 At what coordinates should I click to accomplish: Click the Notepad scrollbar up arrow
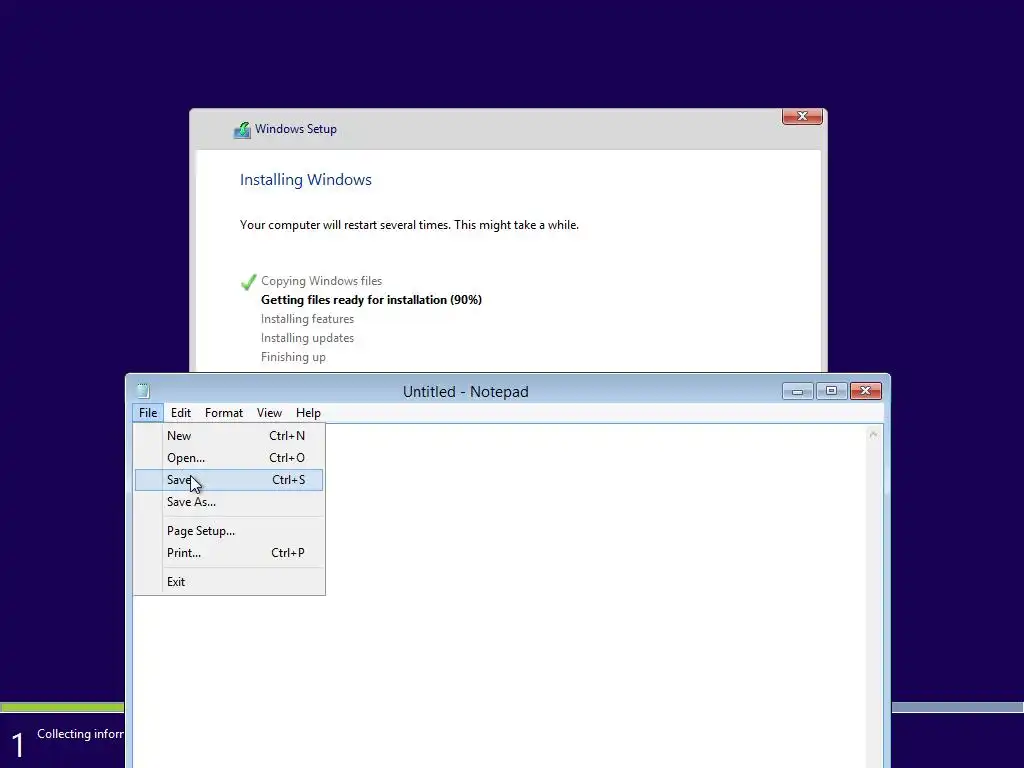873,434
